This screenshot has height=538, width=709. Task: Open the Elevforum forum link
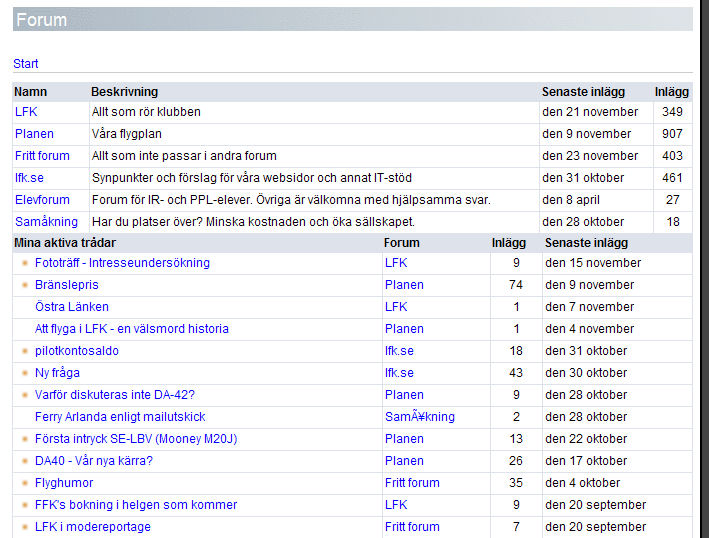tap(42, 199)
